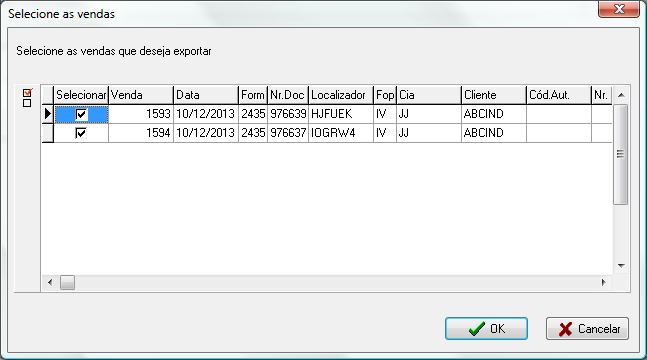The image size is (647, 360).
Task: Select the cell with venda number 1594
Action: (x=141, y=133)
